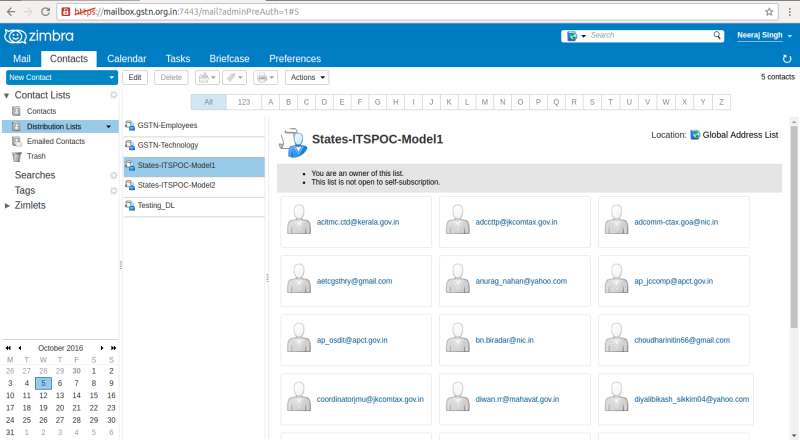Click the search magnifier icon
Viewport: 800px width, 440px height.
tap(717, 35)
